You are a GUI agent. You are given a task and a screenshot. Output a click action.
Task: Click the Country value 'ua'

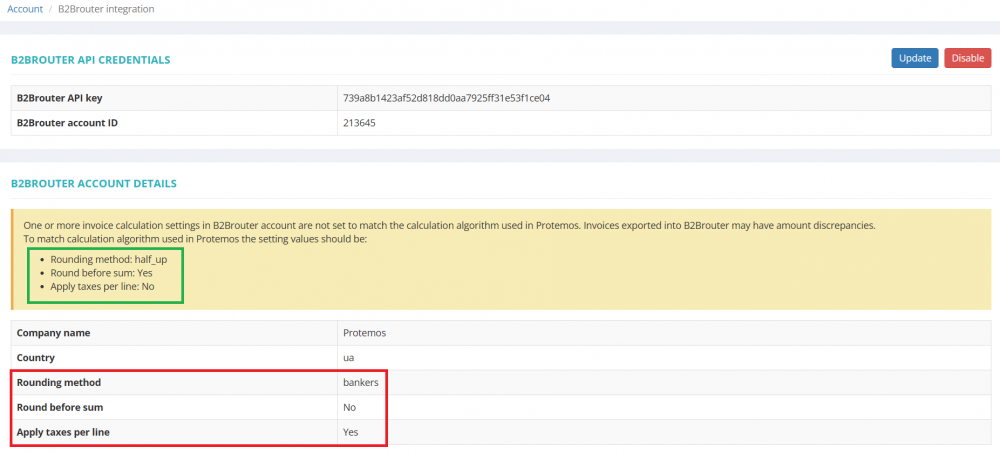(349, 357)
